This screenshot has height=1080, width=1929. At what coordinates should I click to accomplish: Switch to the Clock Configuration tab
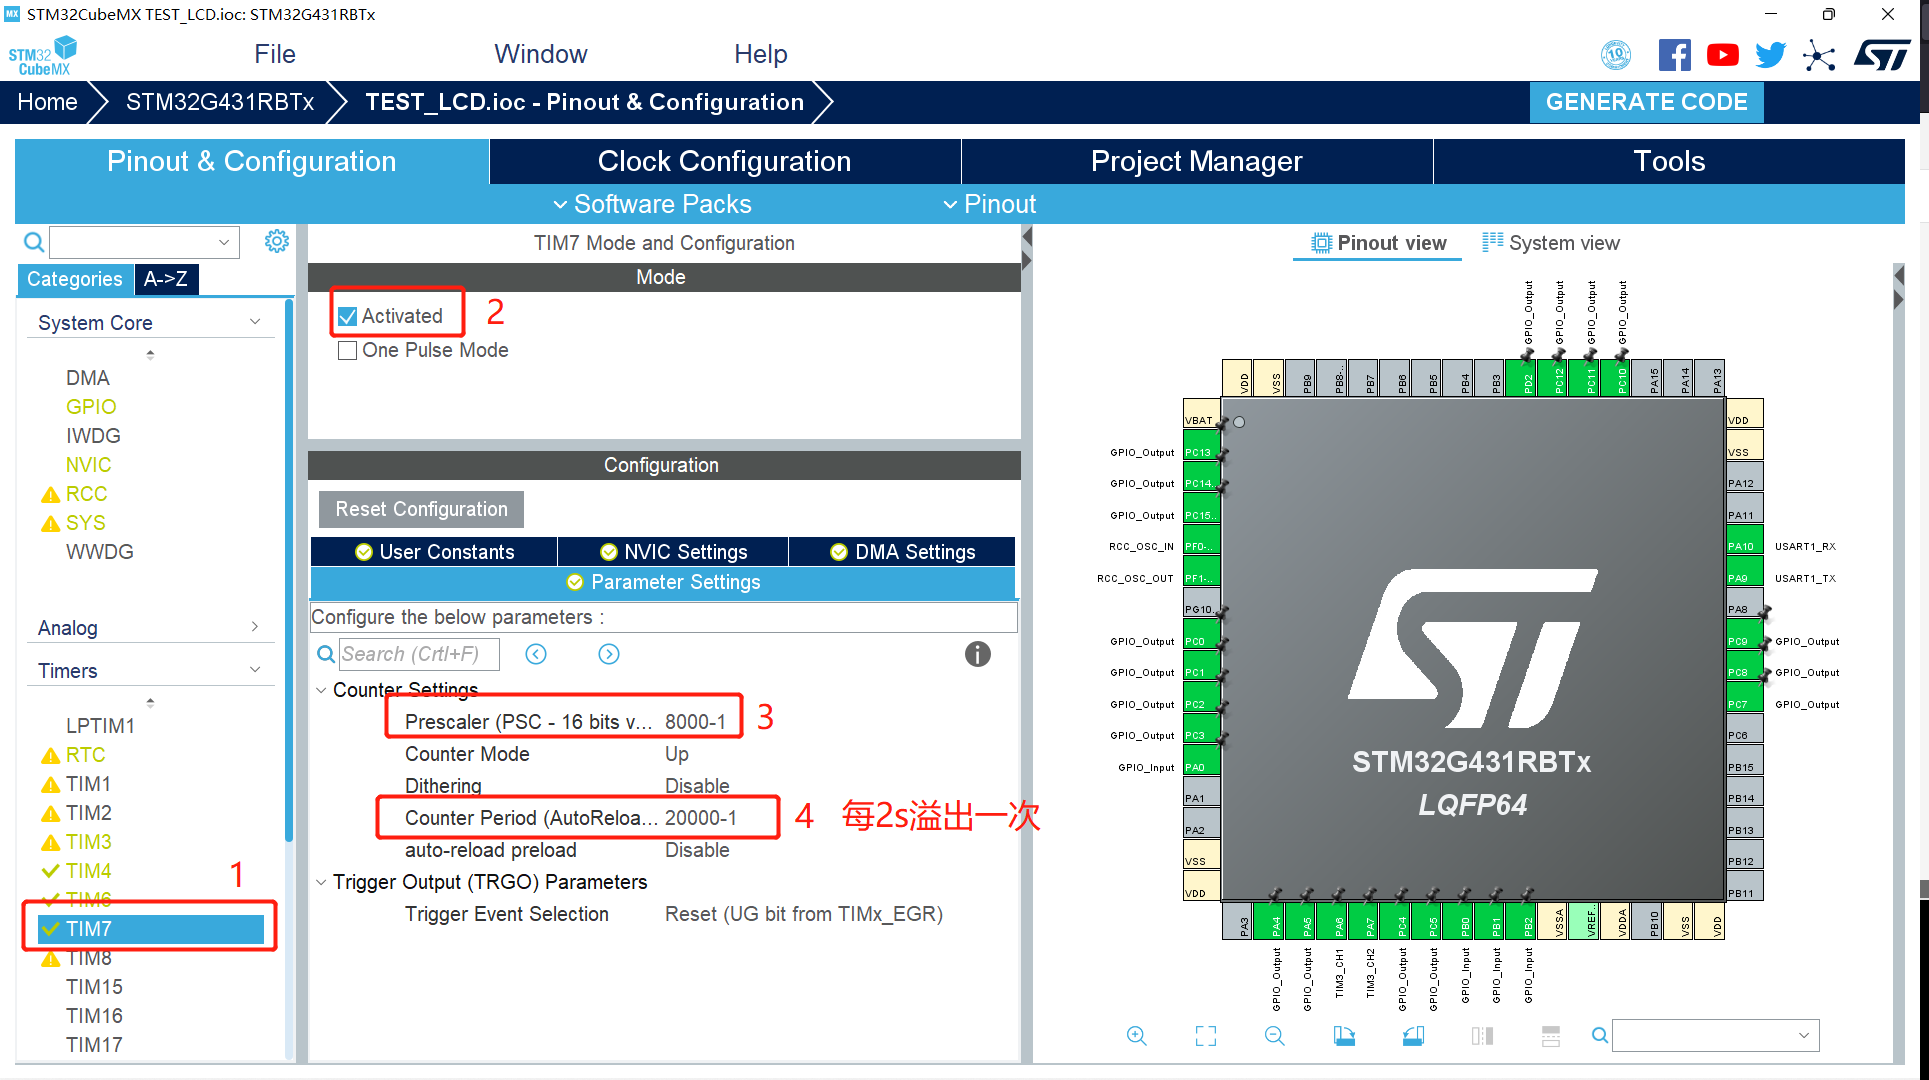724,161
